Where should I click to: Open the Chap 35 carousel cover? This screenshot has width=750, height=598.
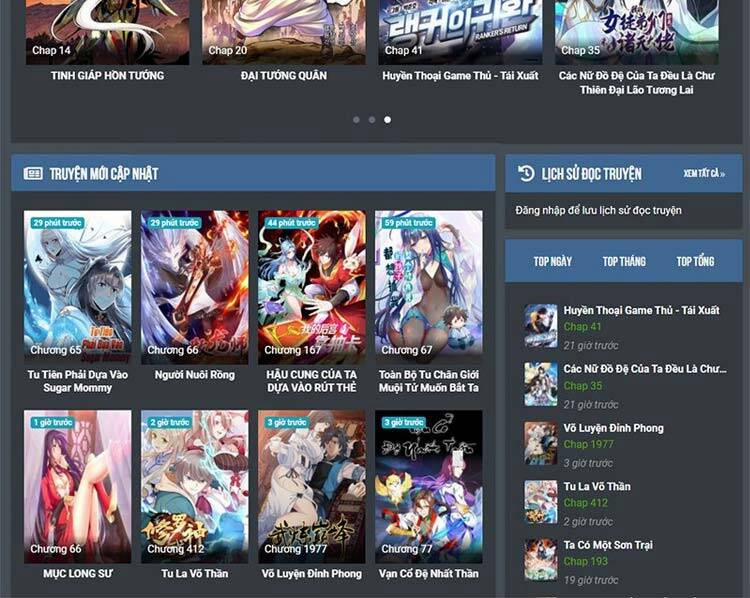[x=637, y=32]
